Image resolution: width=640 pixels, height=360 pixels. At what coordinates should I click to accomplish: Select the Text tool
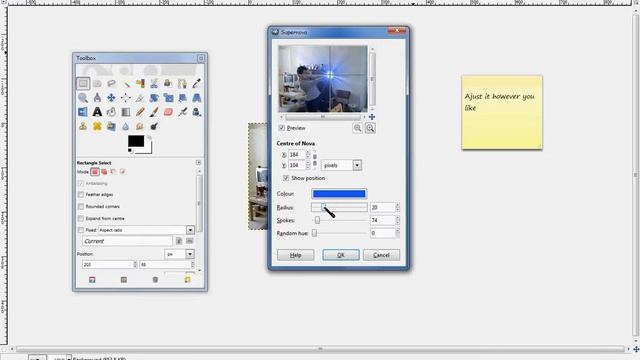click(x=97, y=112)
